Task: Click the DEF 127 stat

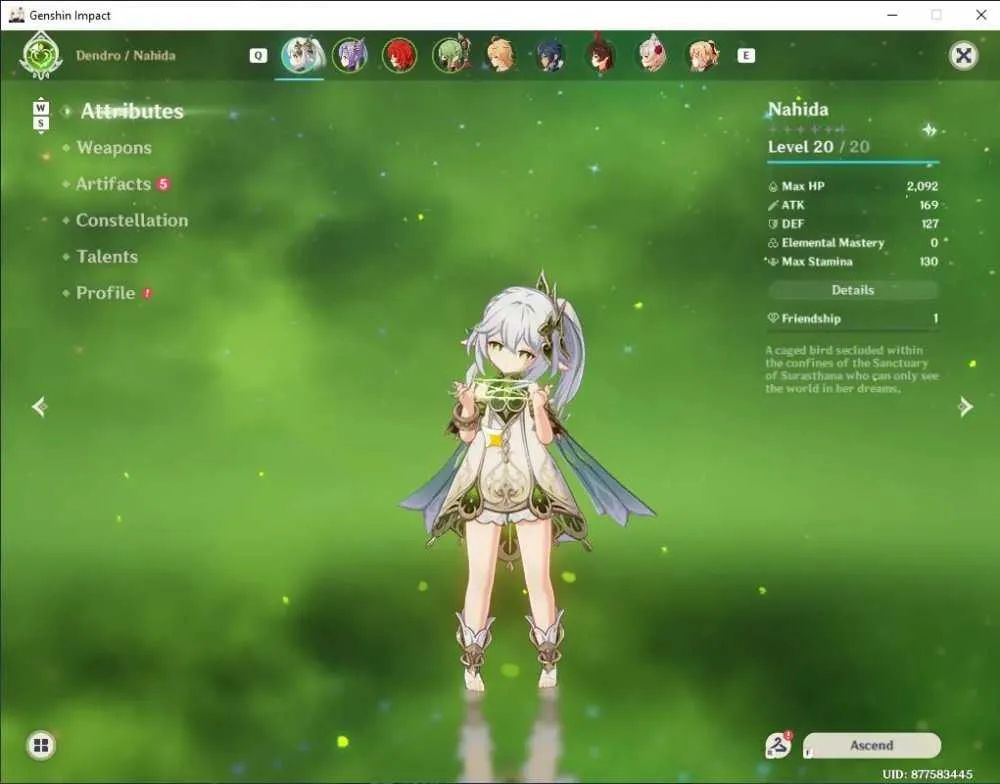Action: point(853,224)
